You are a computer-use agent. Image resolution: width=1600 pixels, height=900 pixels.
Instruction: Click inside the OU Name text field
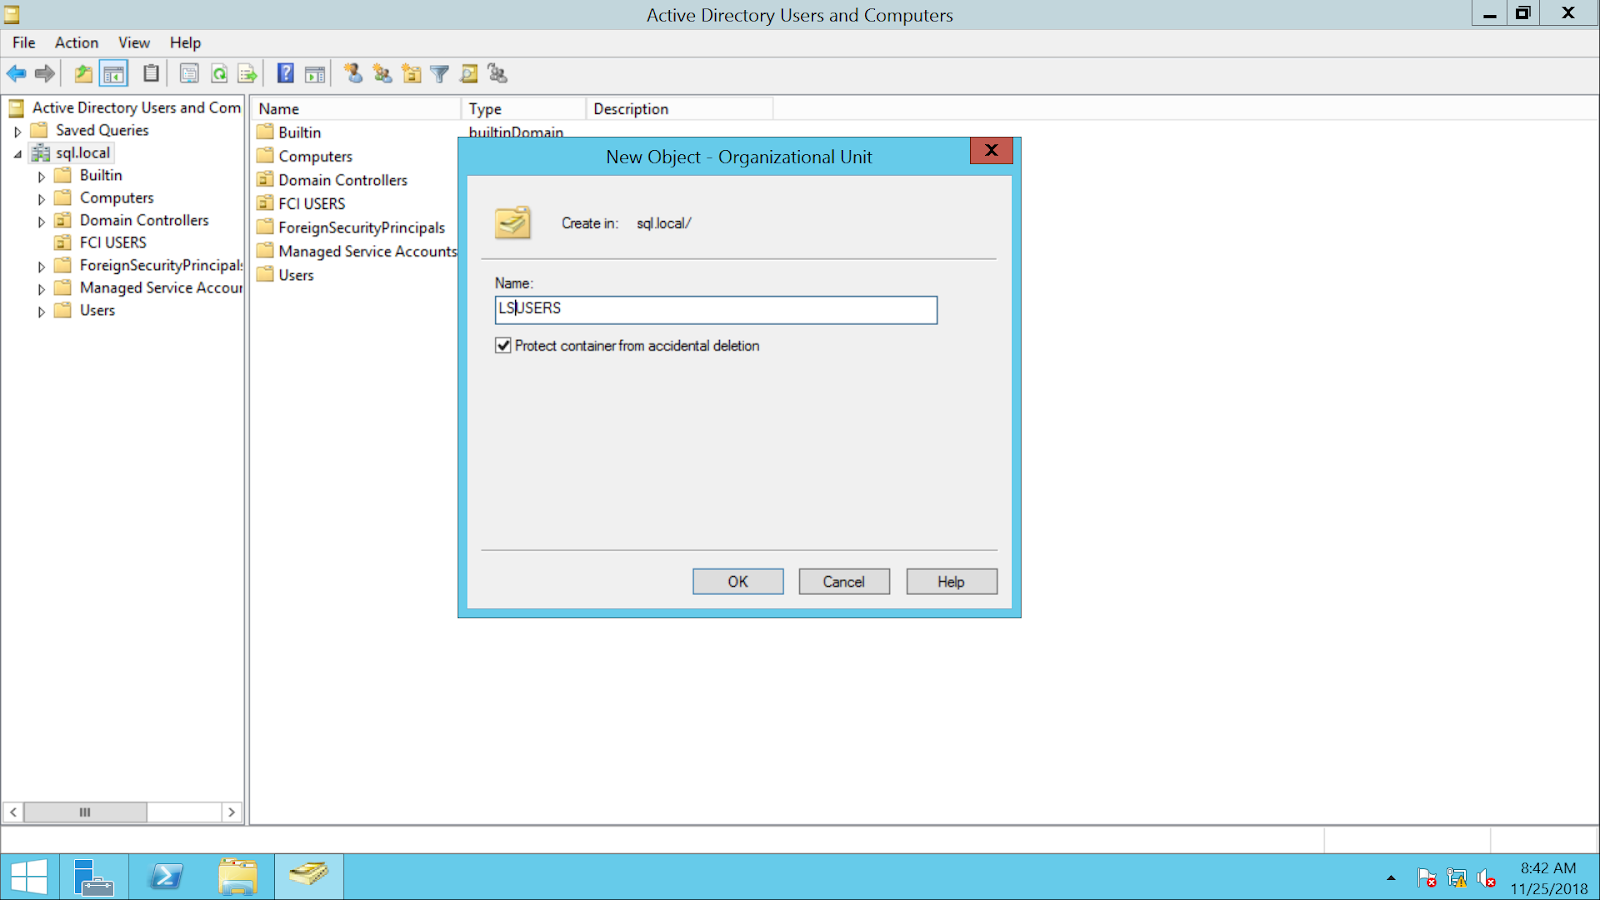[x=715, y=309]
